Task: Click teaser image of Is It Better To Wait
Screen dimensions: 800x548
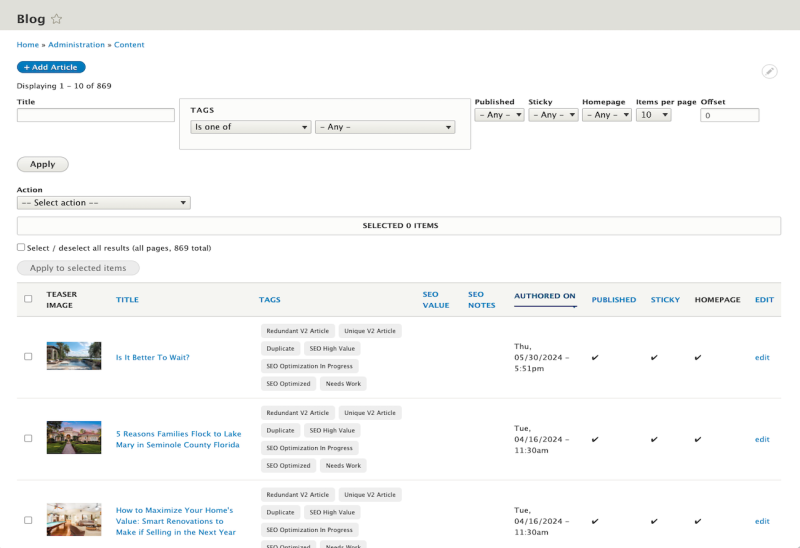Action: click(x=74, y=356)
